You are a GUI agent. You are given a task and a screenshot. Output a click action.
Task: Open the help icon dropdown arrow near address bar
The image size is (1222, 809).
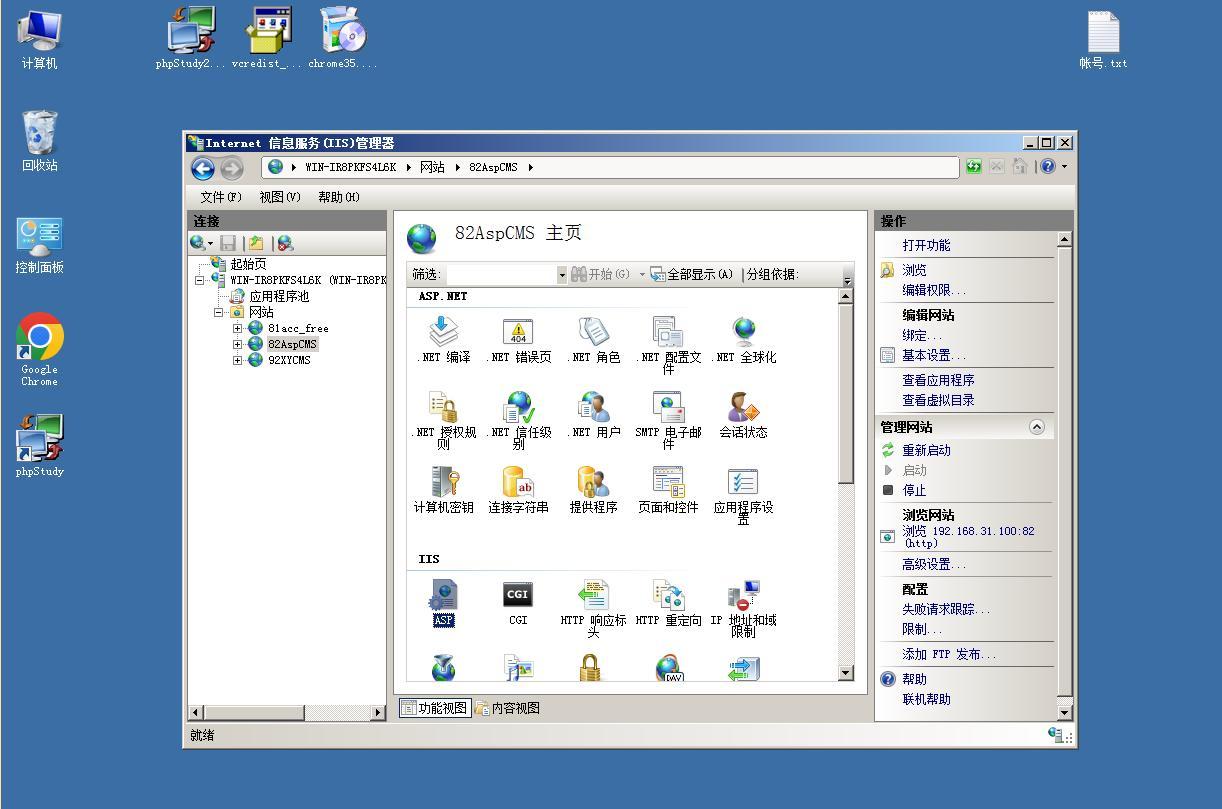coord(1064,167)
